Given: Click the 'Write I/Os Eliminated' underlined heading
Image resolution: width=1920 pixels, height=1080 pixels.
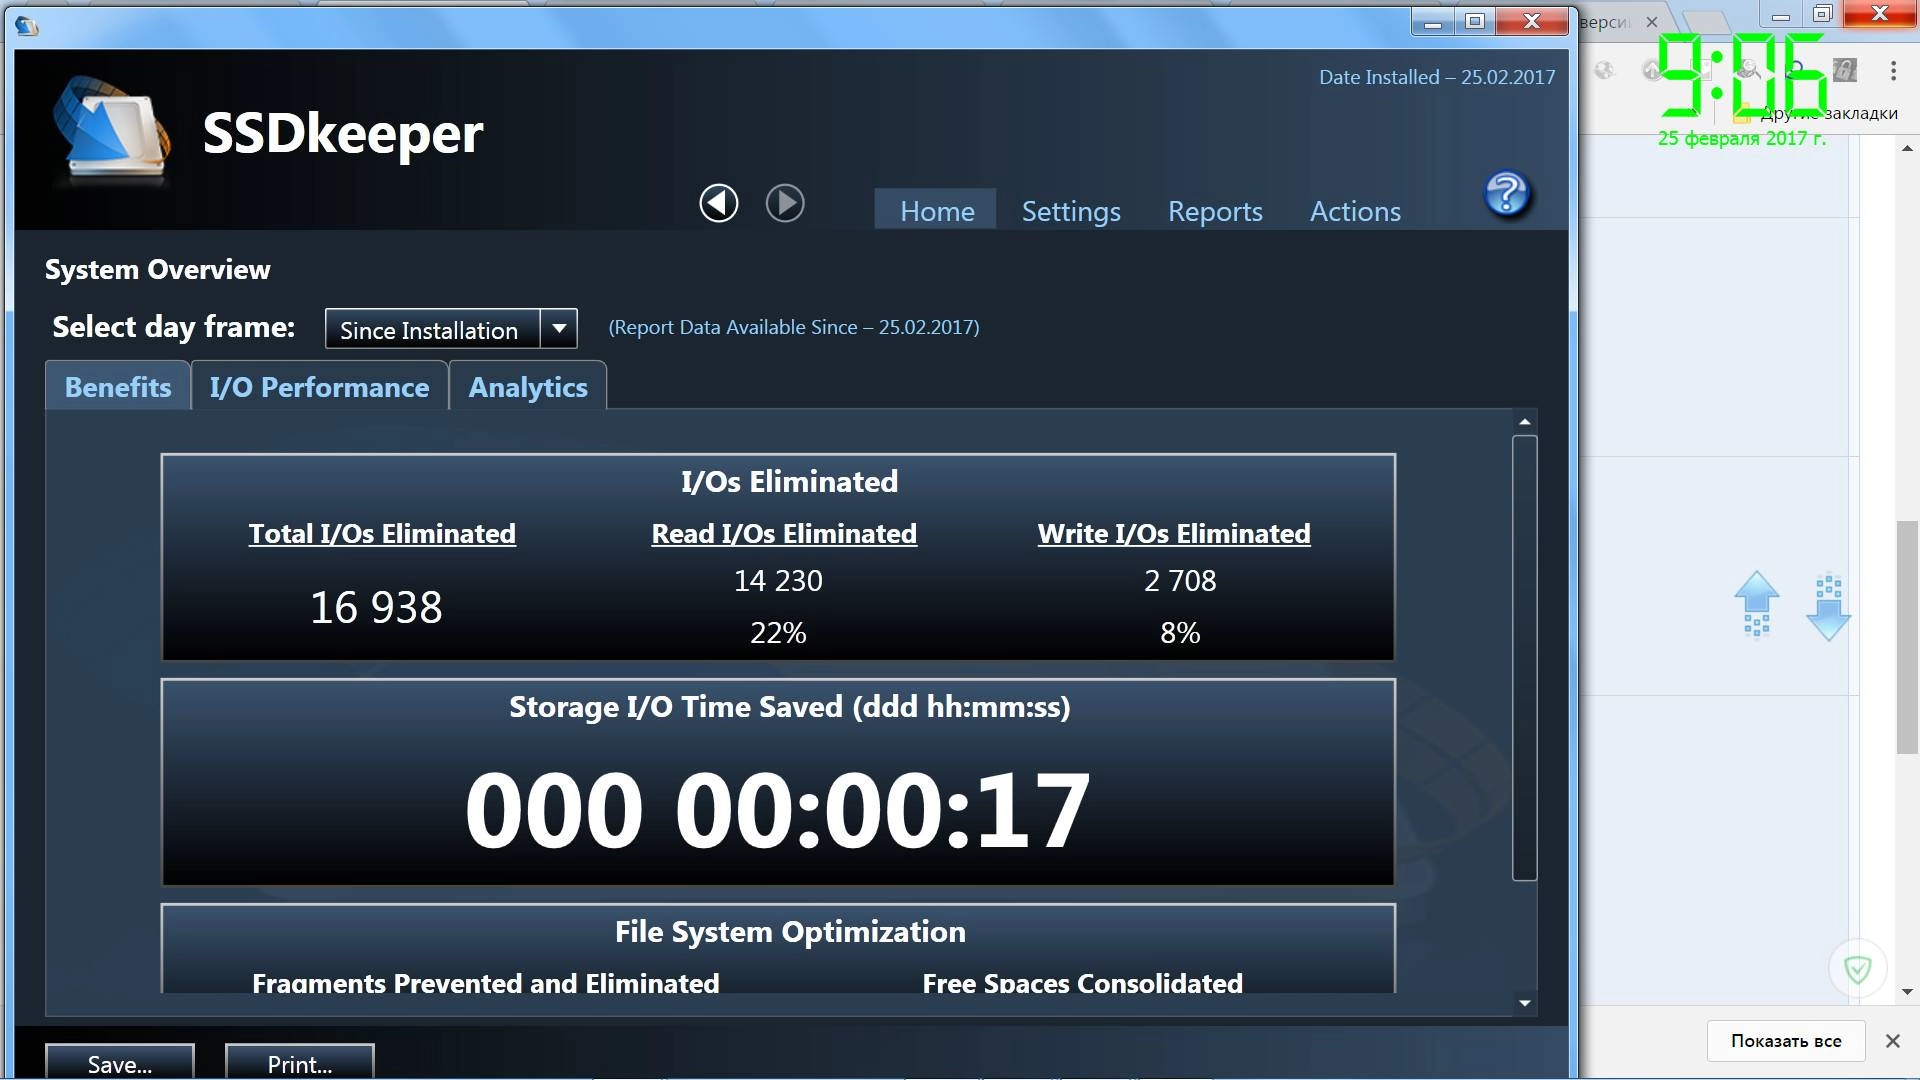Looking at the screenshot, I should point(1174,534).
